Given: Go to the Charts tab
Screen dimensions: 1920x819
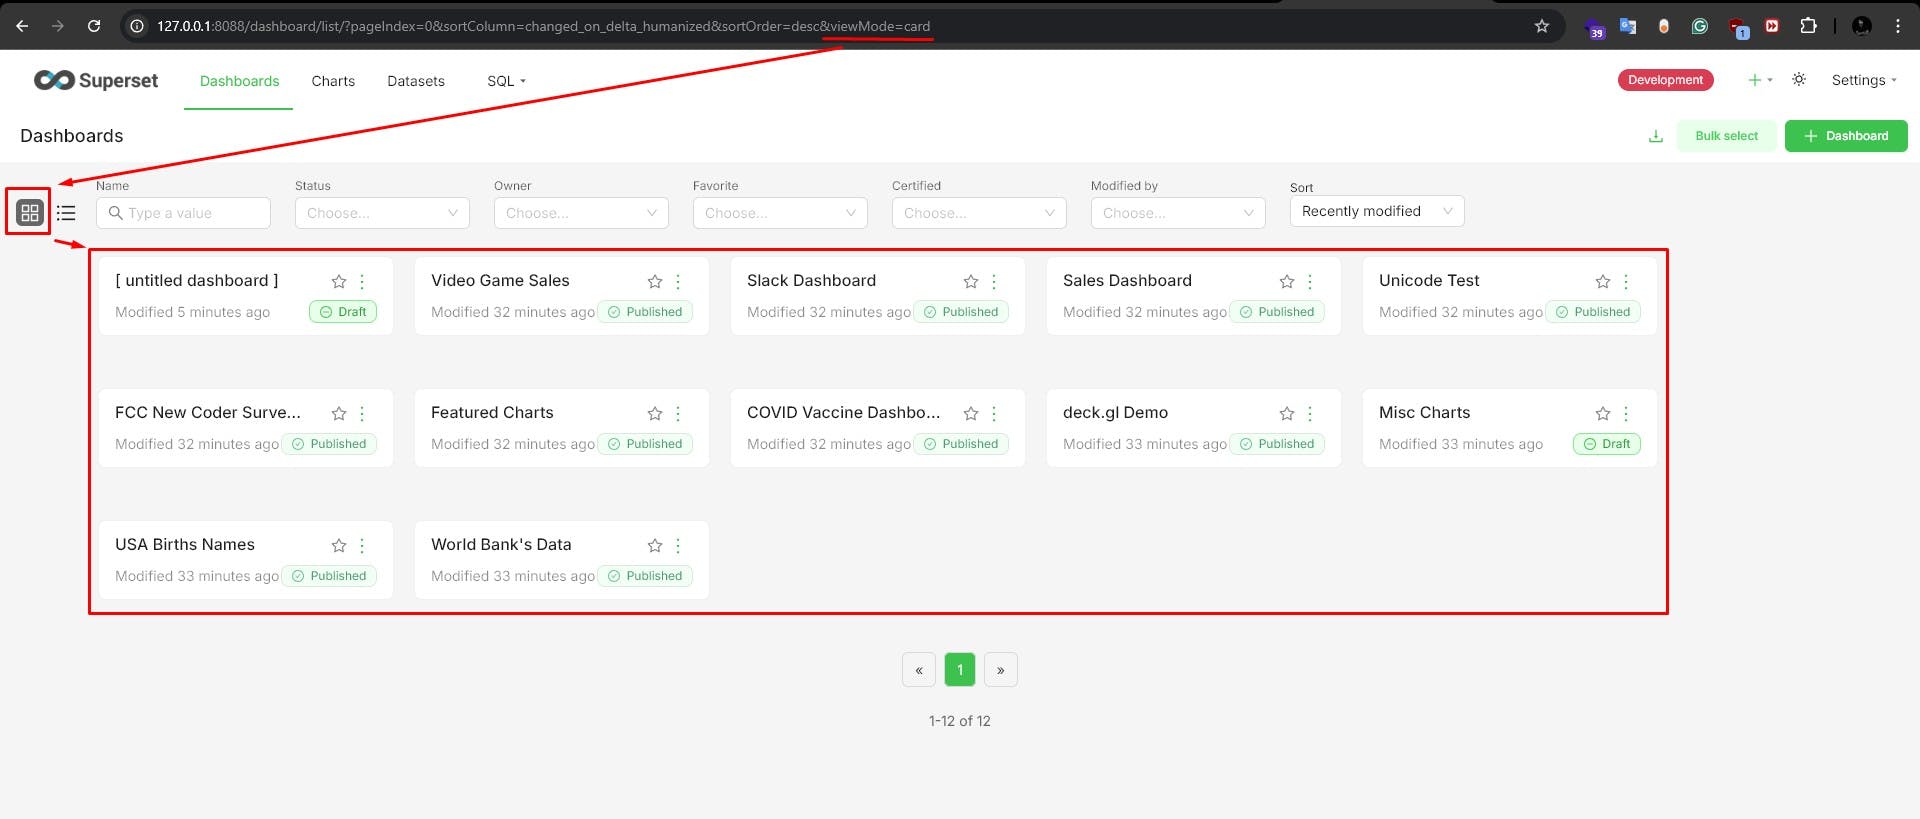Looking at the screenshot, I should click(x=333, y=81).
